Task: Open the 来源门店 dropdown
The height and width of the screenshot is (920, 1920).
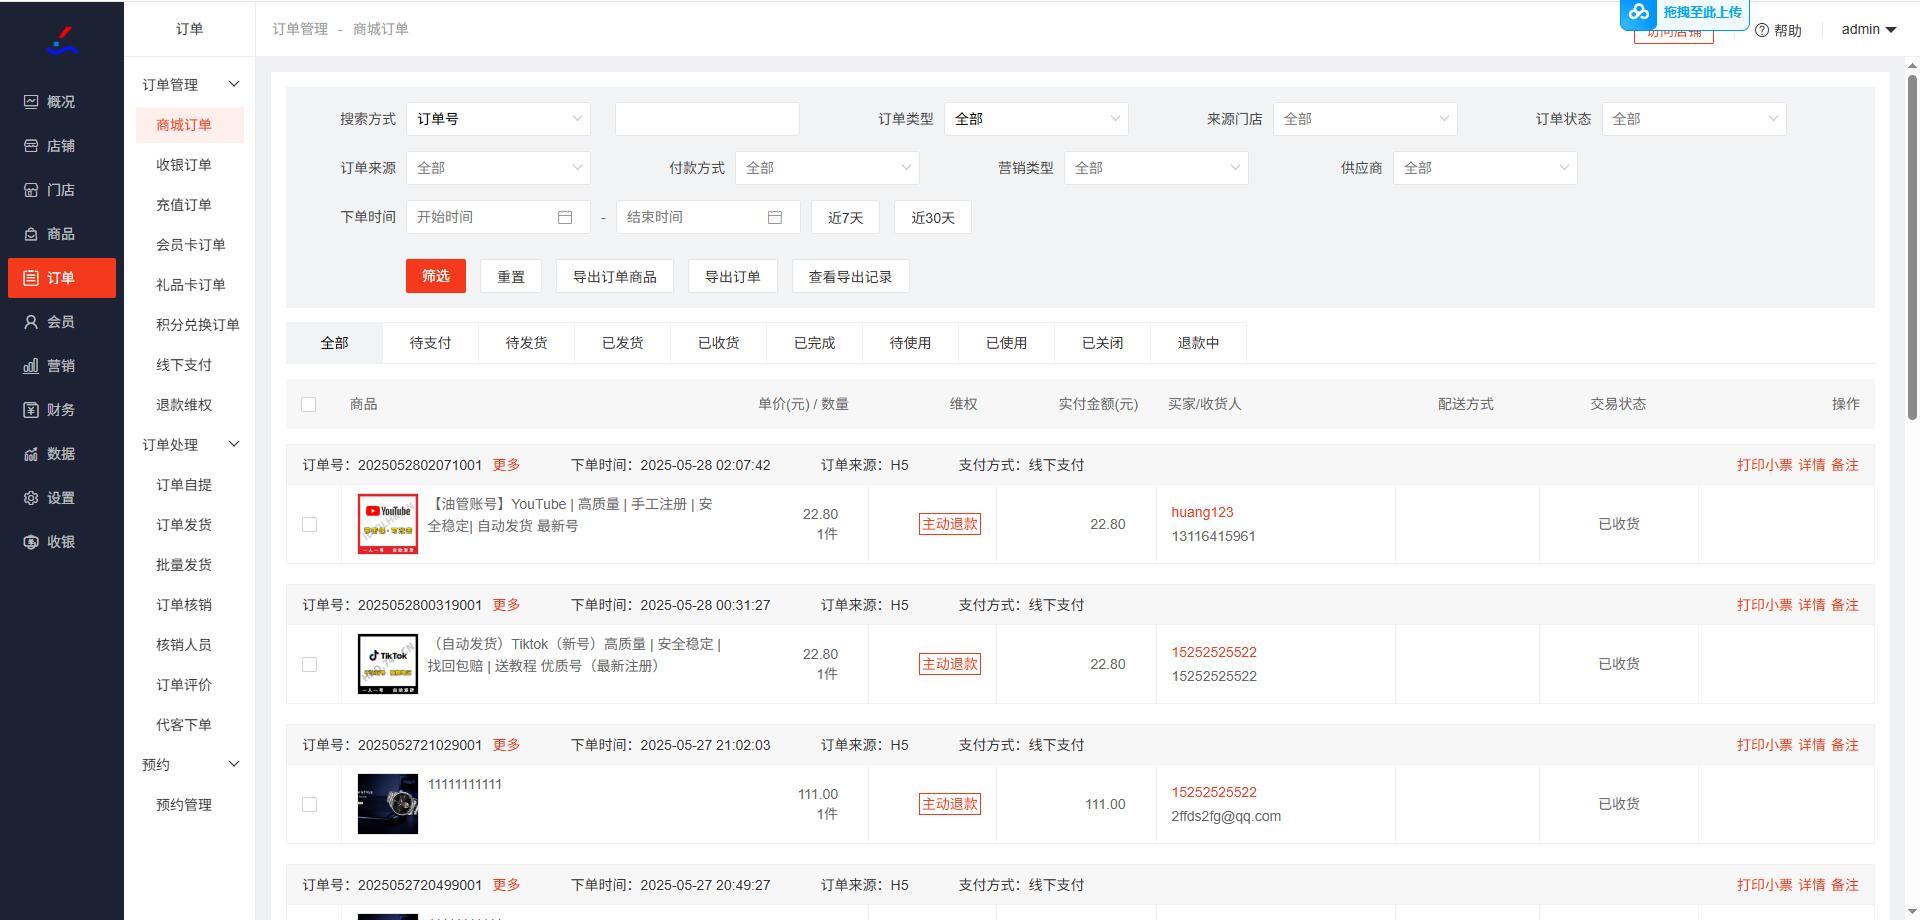Action: (x=1365, y=119)
